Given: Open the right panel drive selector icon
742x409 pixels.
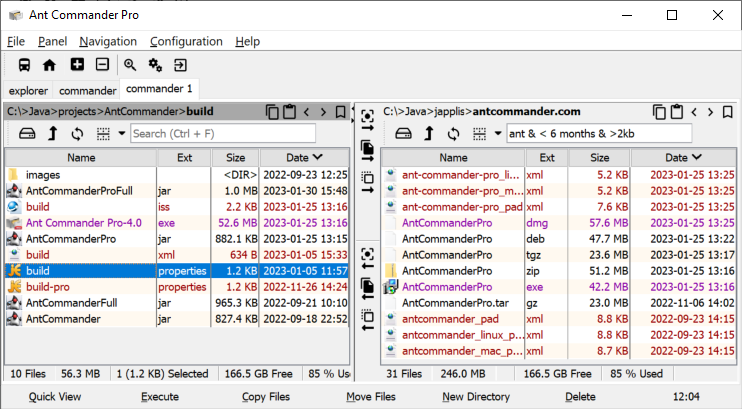Looking at the screenshot, I should tap(403, 134).
